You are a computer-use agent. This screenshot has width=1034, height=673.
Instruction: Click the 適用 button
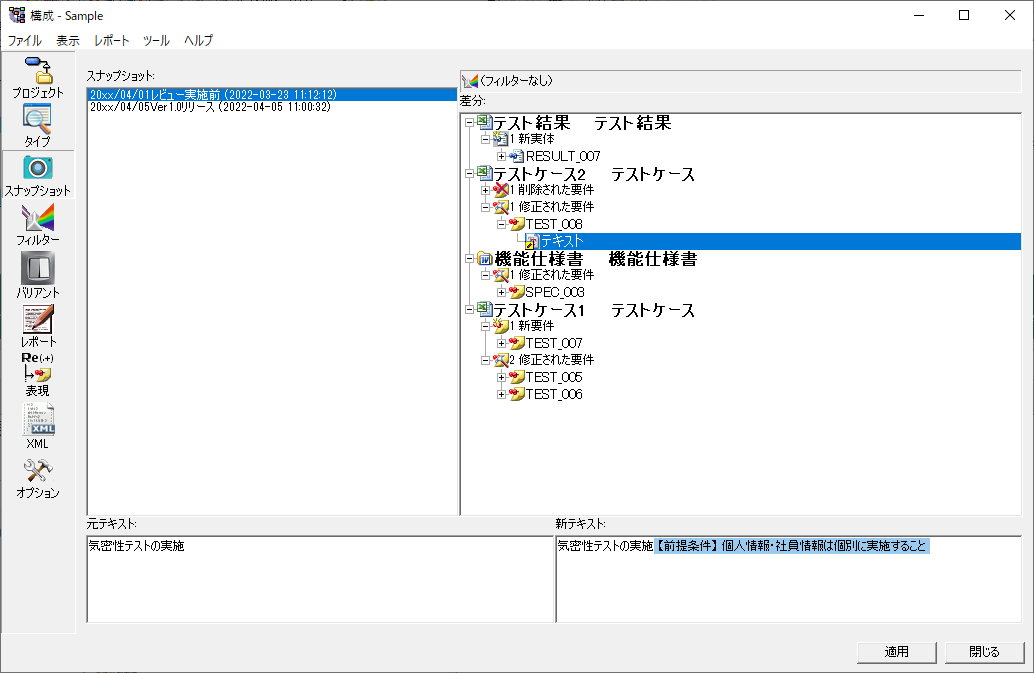pyautogui.click(x=896, y=652)
